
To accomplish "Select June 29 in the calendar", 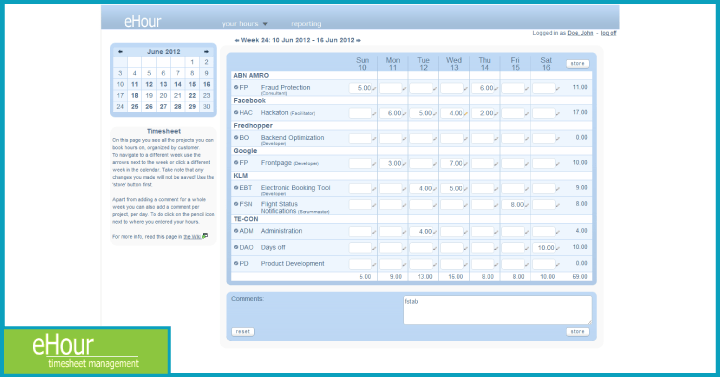I will pyautogui.click(x=192, y=107).
